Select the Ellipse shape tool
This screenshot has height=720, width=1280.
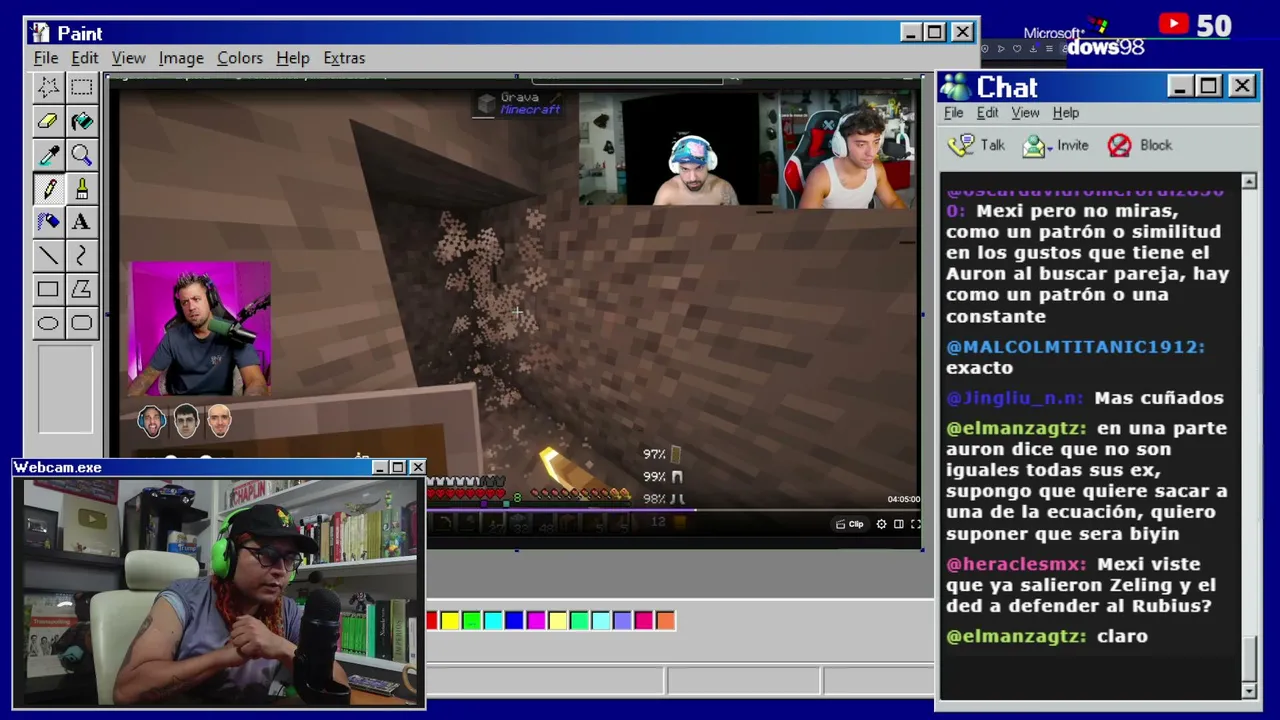48,323
